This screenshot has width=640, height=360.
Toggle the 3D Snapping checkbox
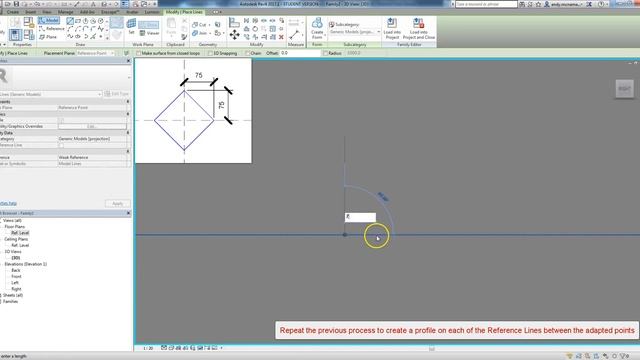point(210,53)
